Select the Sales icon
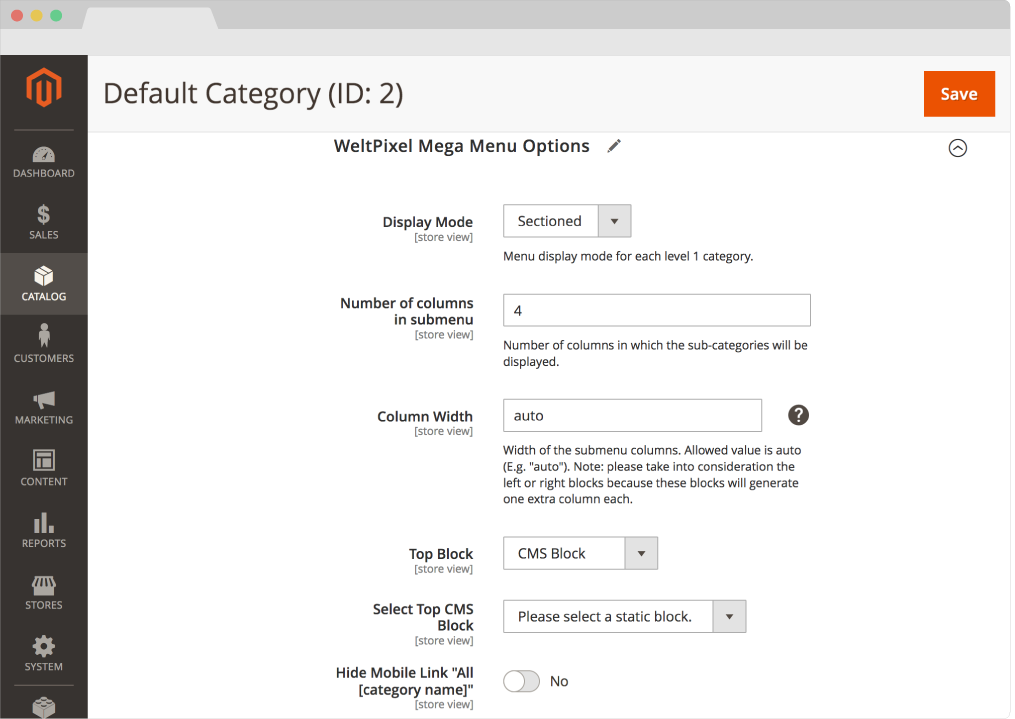This screenshot has height=719, width=1015. click(44, 224)
